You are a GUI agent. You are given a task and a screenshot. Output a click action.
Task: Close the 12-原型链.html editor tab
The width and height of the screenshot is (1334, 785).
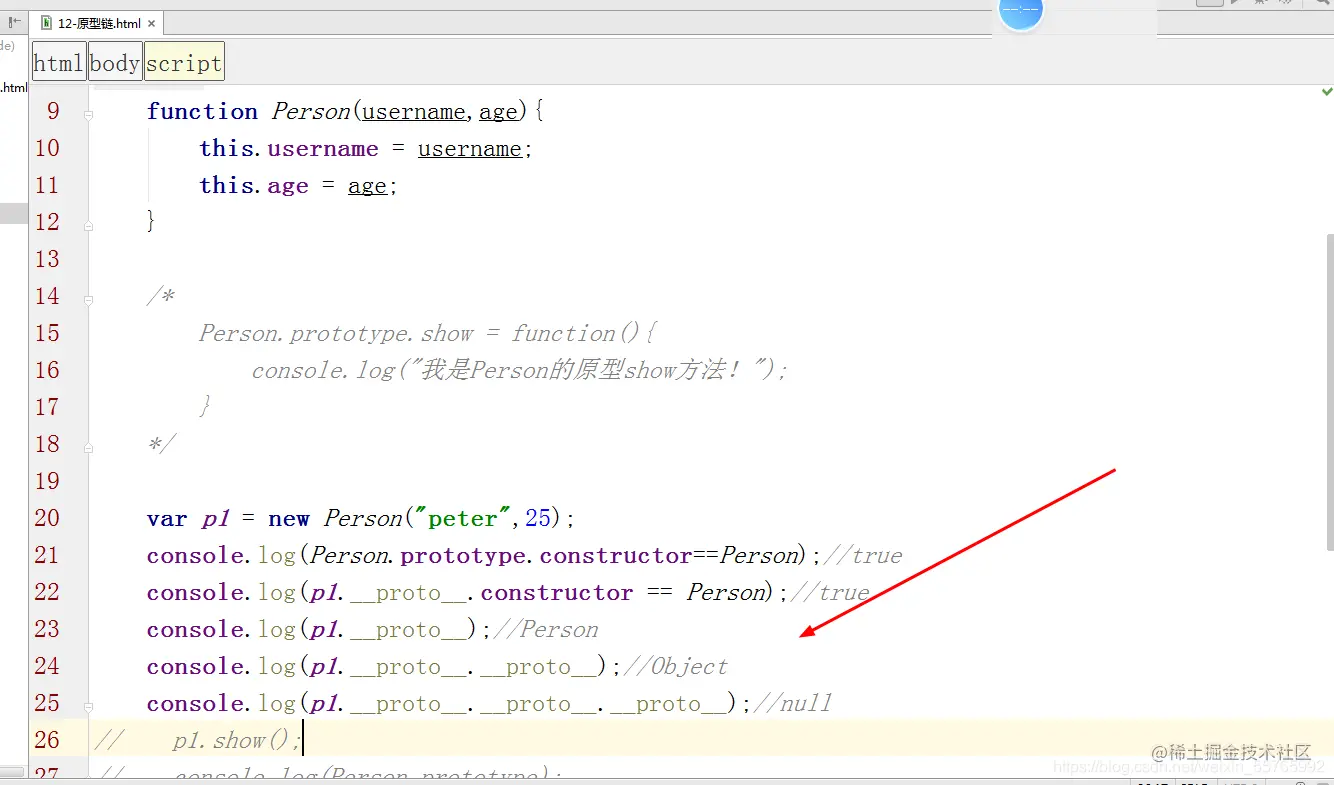pos(152,23)
